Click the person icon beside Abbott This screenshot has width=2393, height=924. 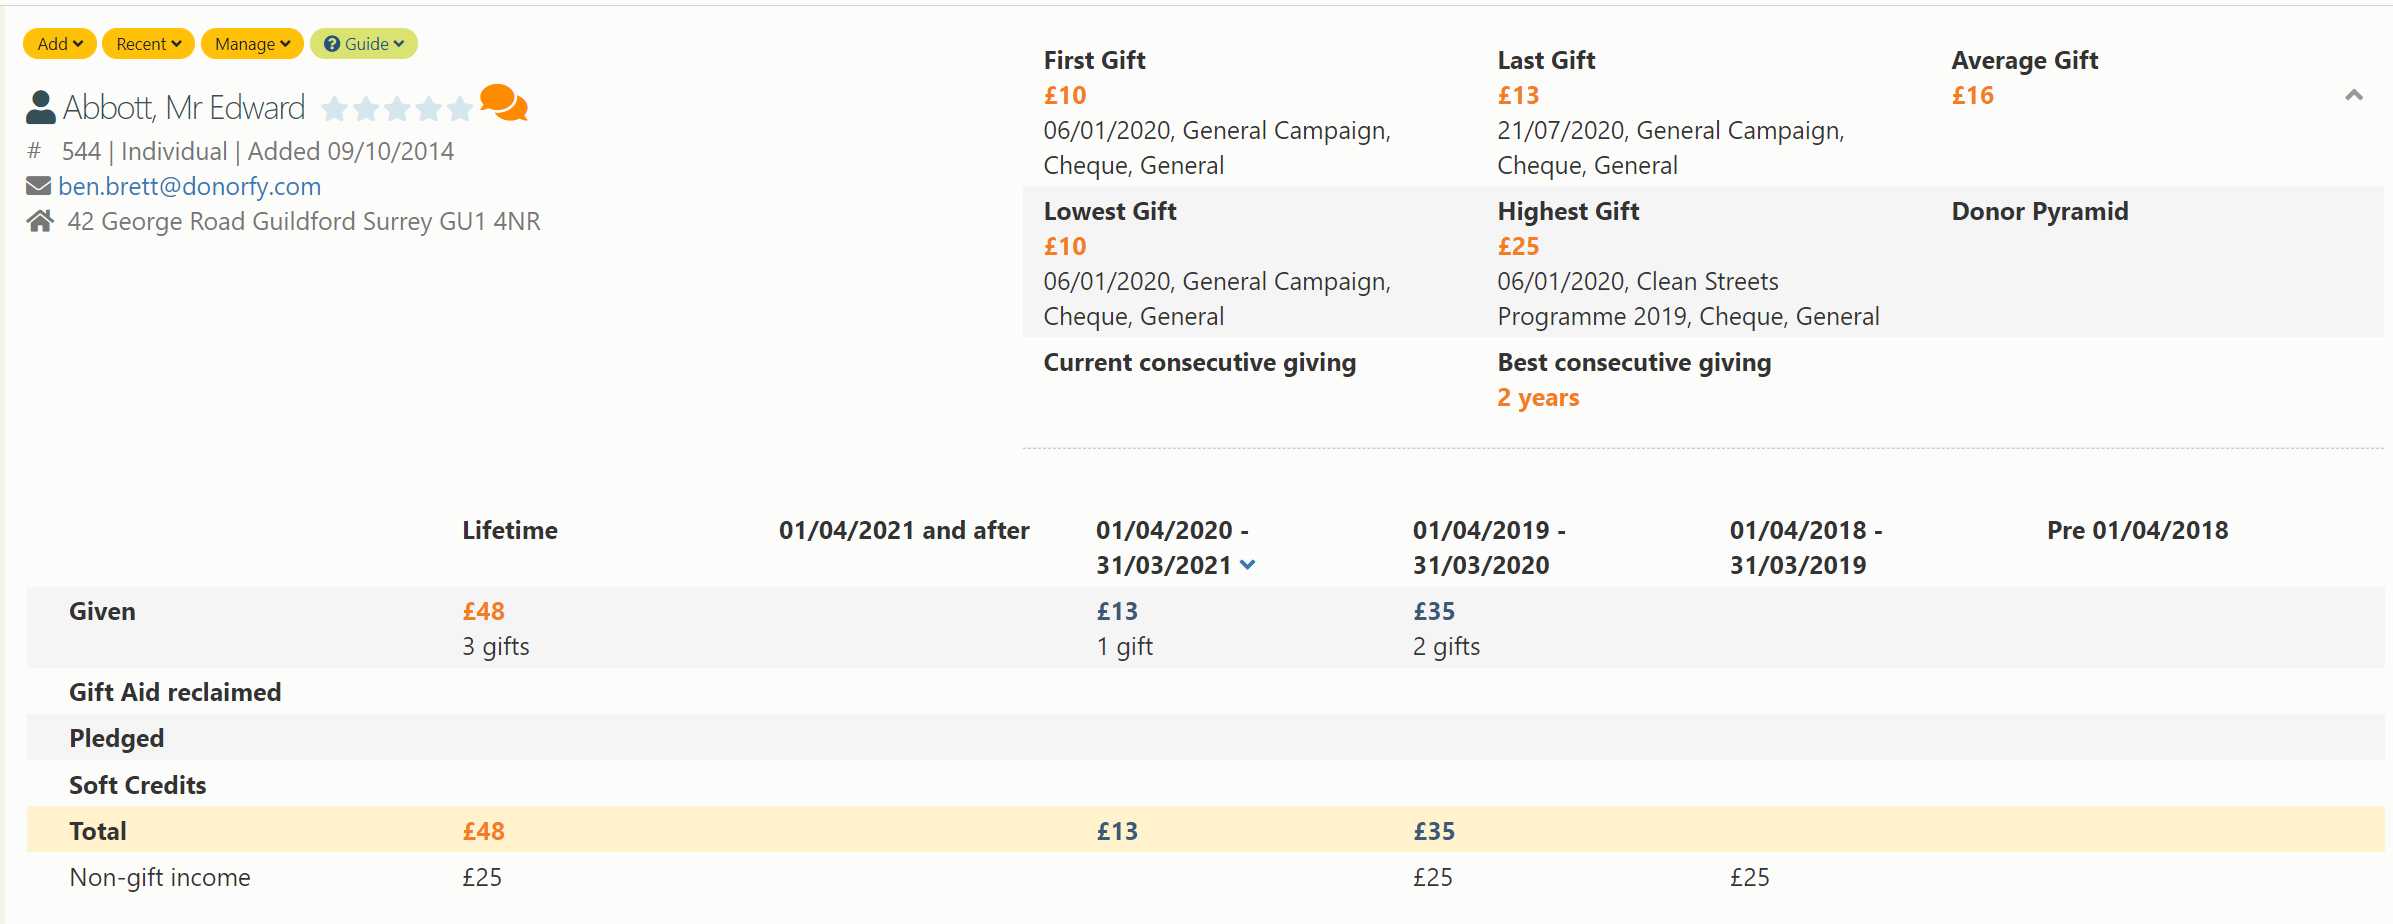(x=40, y=107)
